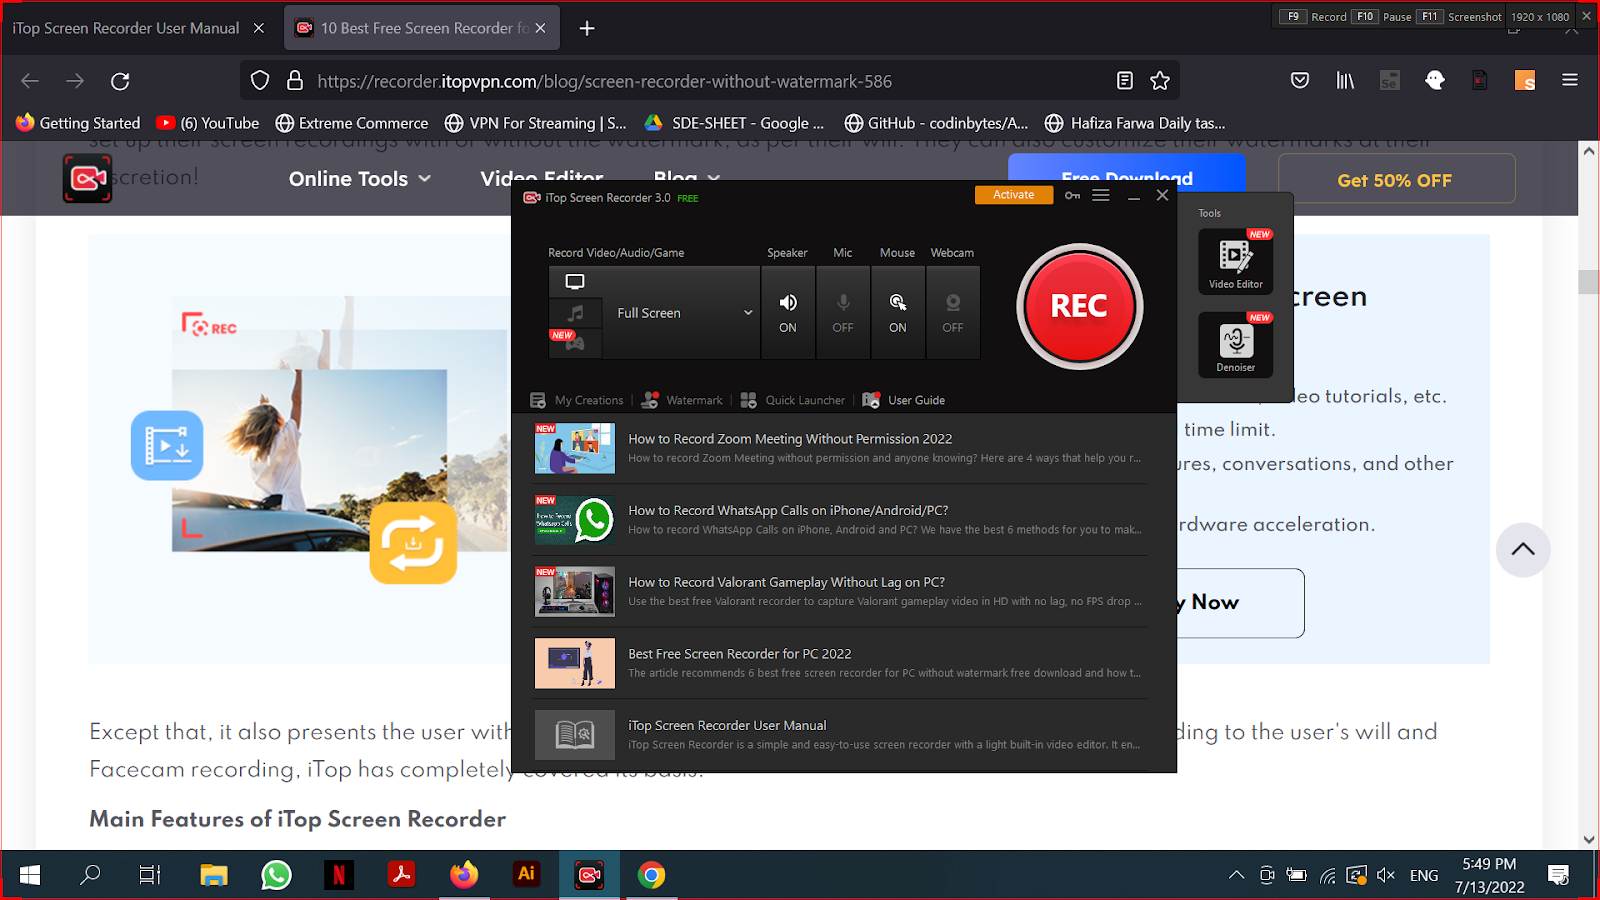Select the game recording controller icon

tap(575, 343)
